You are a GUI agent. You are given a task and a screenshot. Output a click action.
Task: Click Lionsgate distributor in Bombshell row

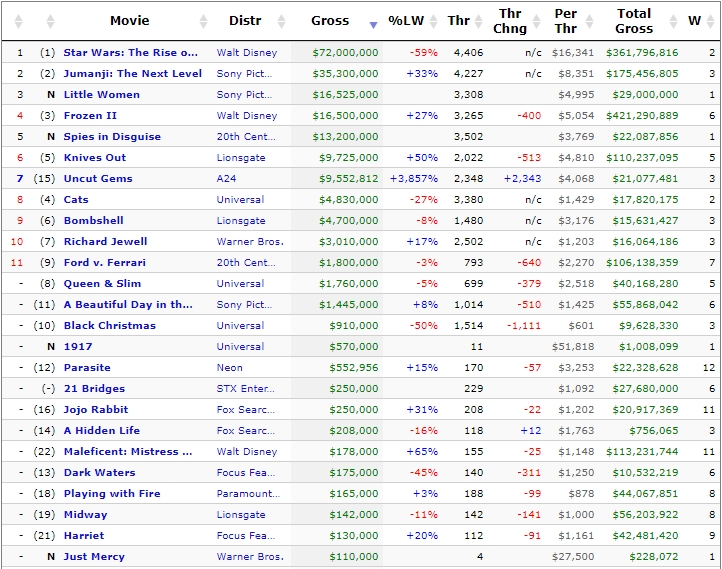(x=241, y=221)
